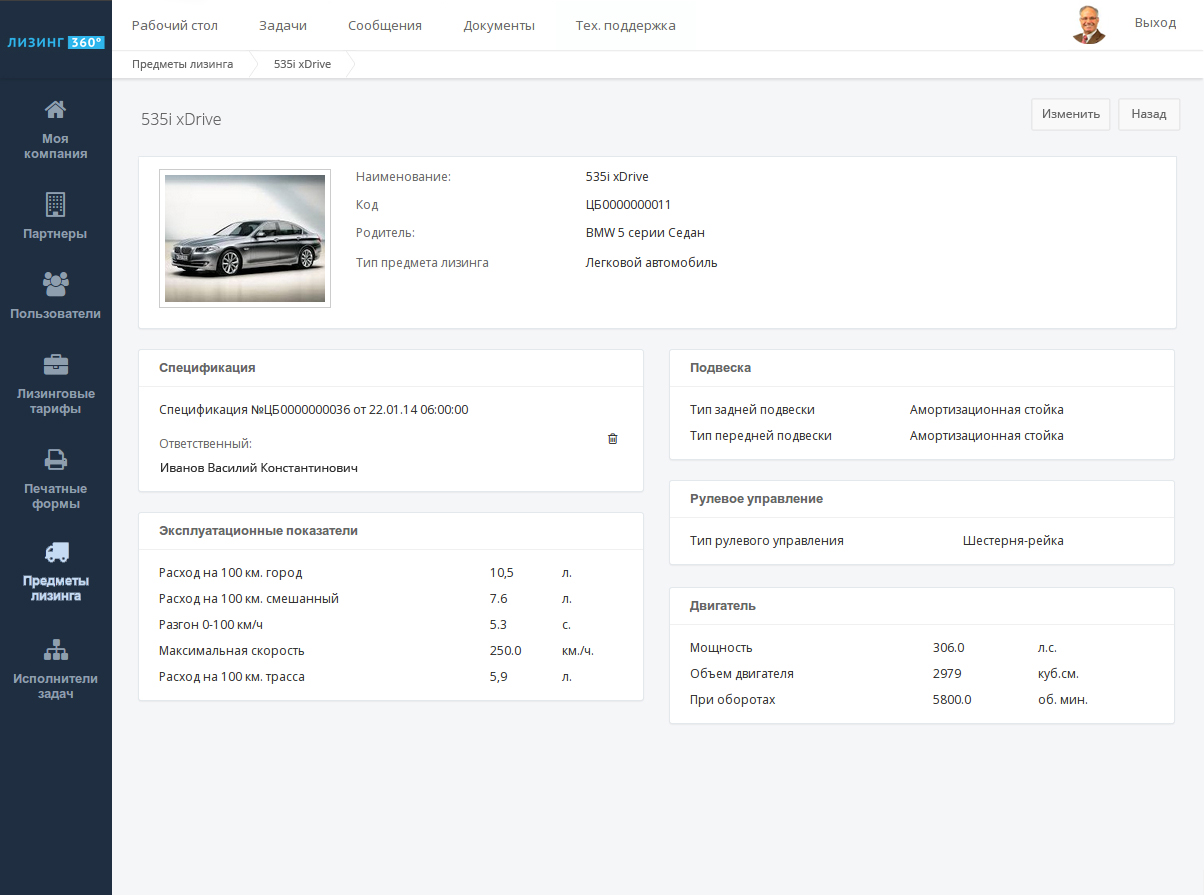Screen dimensions: 1204x895
Task: Open the Лизинговые тарифы briefcase icon
Action: point(56,364)
